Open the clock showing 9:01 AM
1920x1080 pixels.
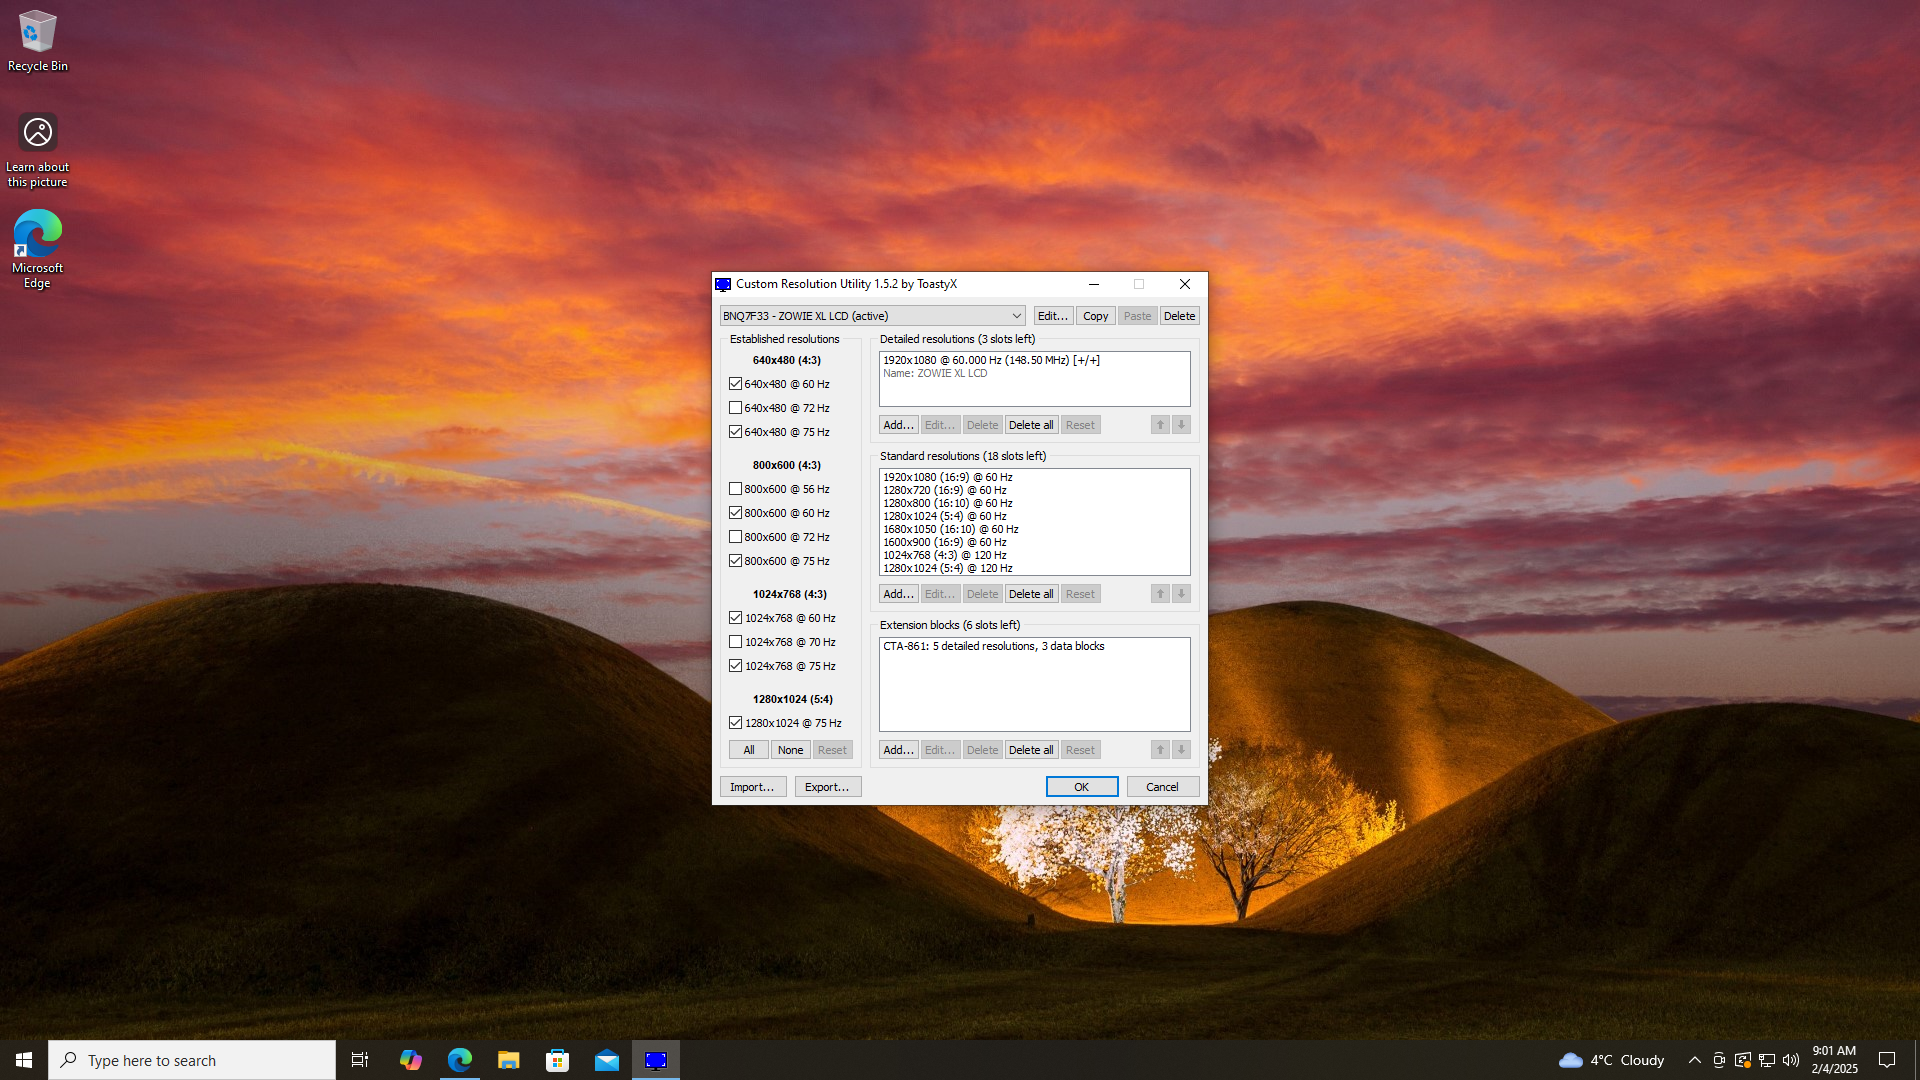[x=1834, y=1060]
